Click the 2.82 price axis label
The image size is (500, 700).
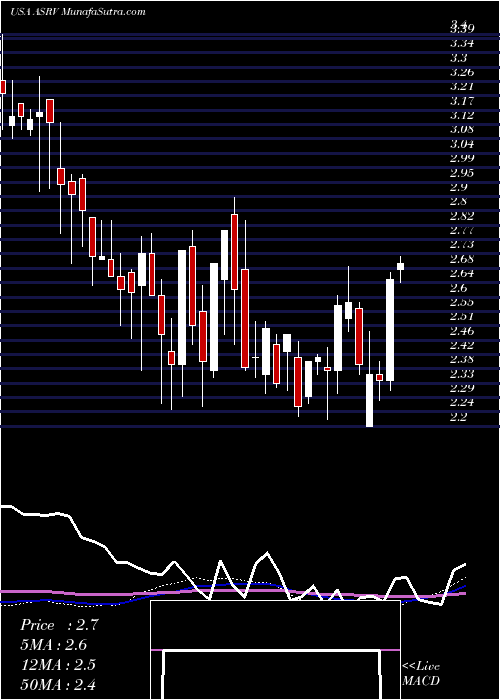(x=462, y=216)
